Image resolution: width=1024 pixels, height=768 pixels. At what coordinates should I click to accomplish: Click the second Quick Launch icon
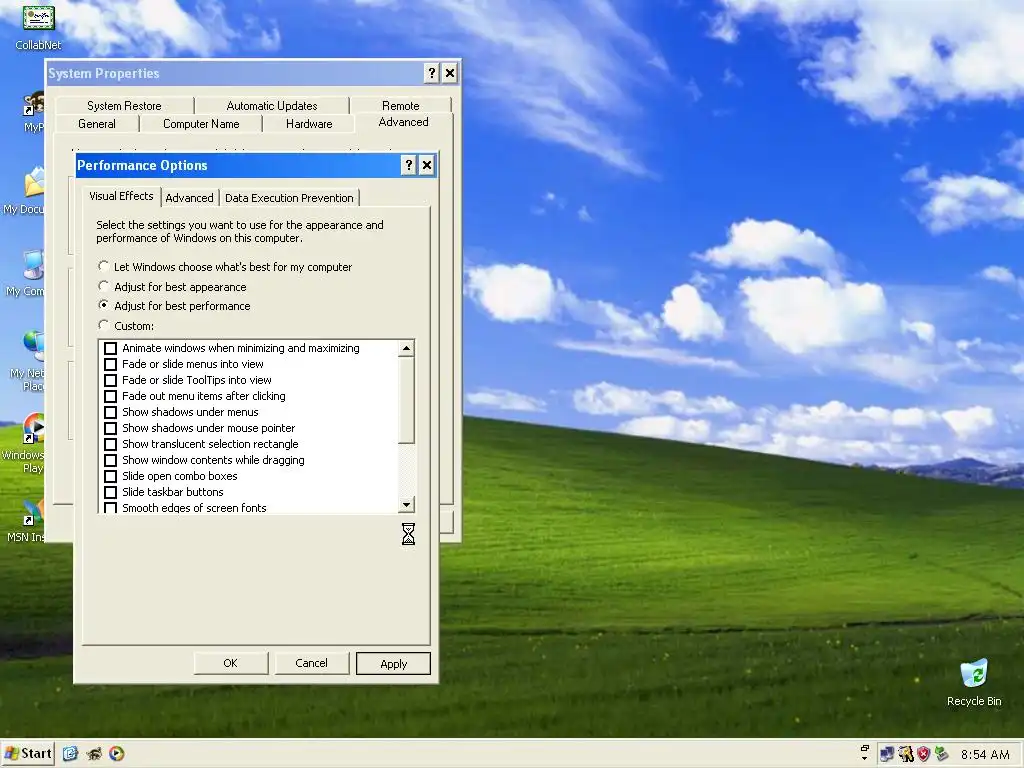(94, 754)
